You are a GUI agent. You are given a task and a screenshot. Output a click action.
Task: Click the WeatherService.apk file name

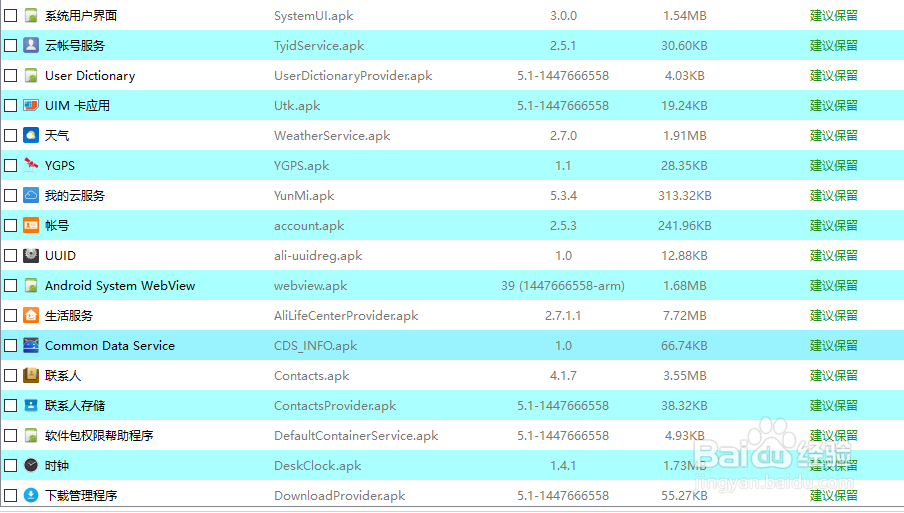(x=332, y=136)
